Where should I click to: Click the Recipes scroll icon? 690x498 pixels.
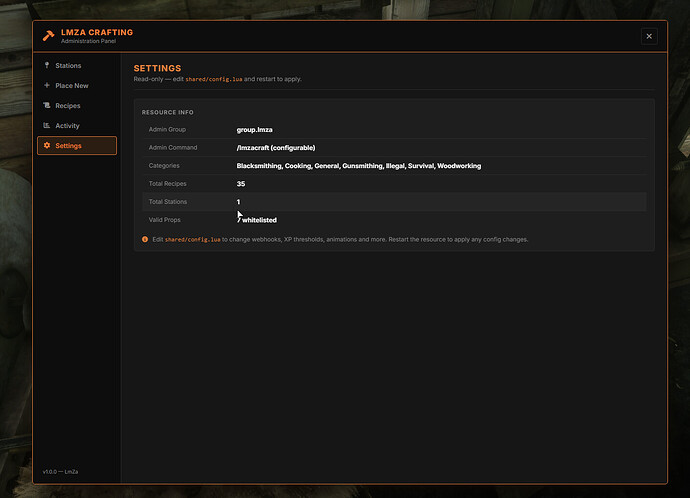[47, 105]
